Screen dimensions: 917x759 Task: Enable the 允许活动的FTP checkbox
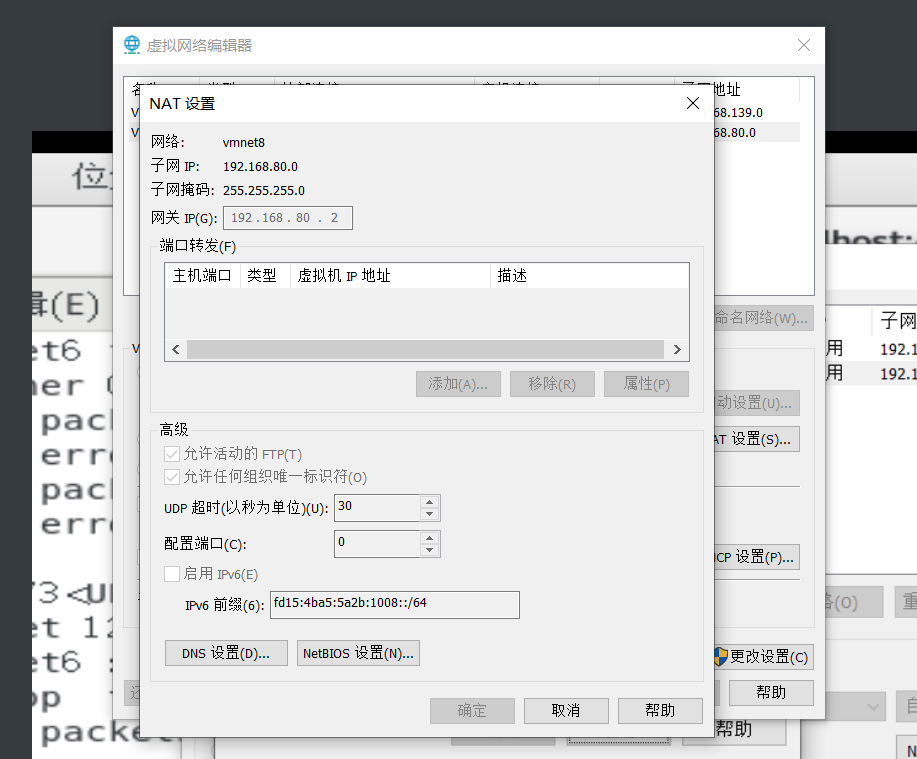pos(170,453)
